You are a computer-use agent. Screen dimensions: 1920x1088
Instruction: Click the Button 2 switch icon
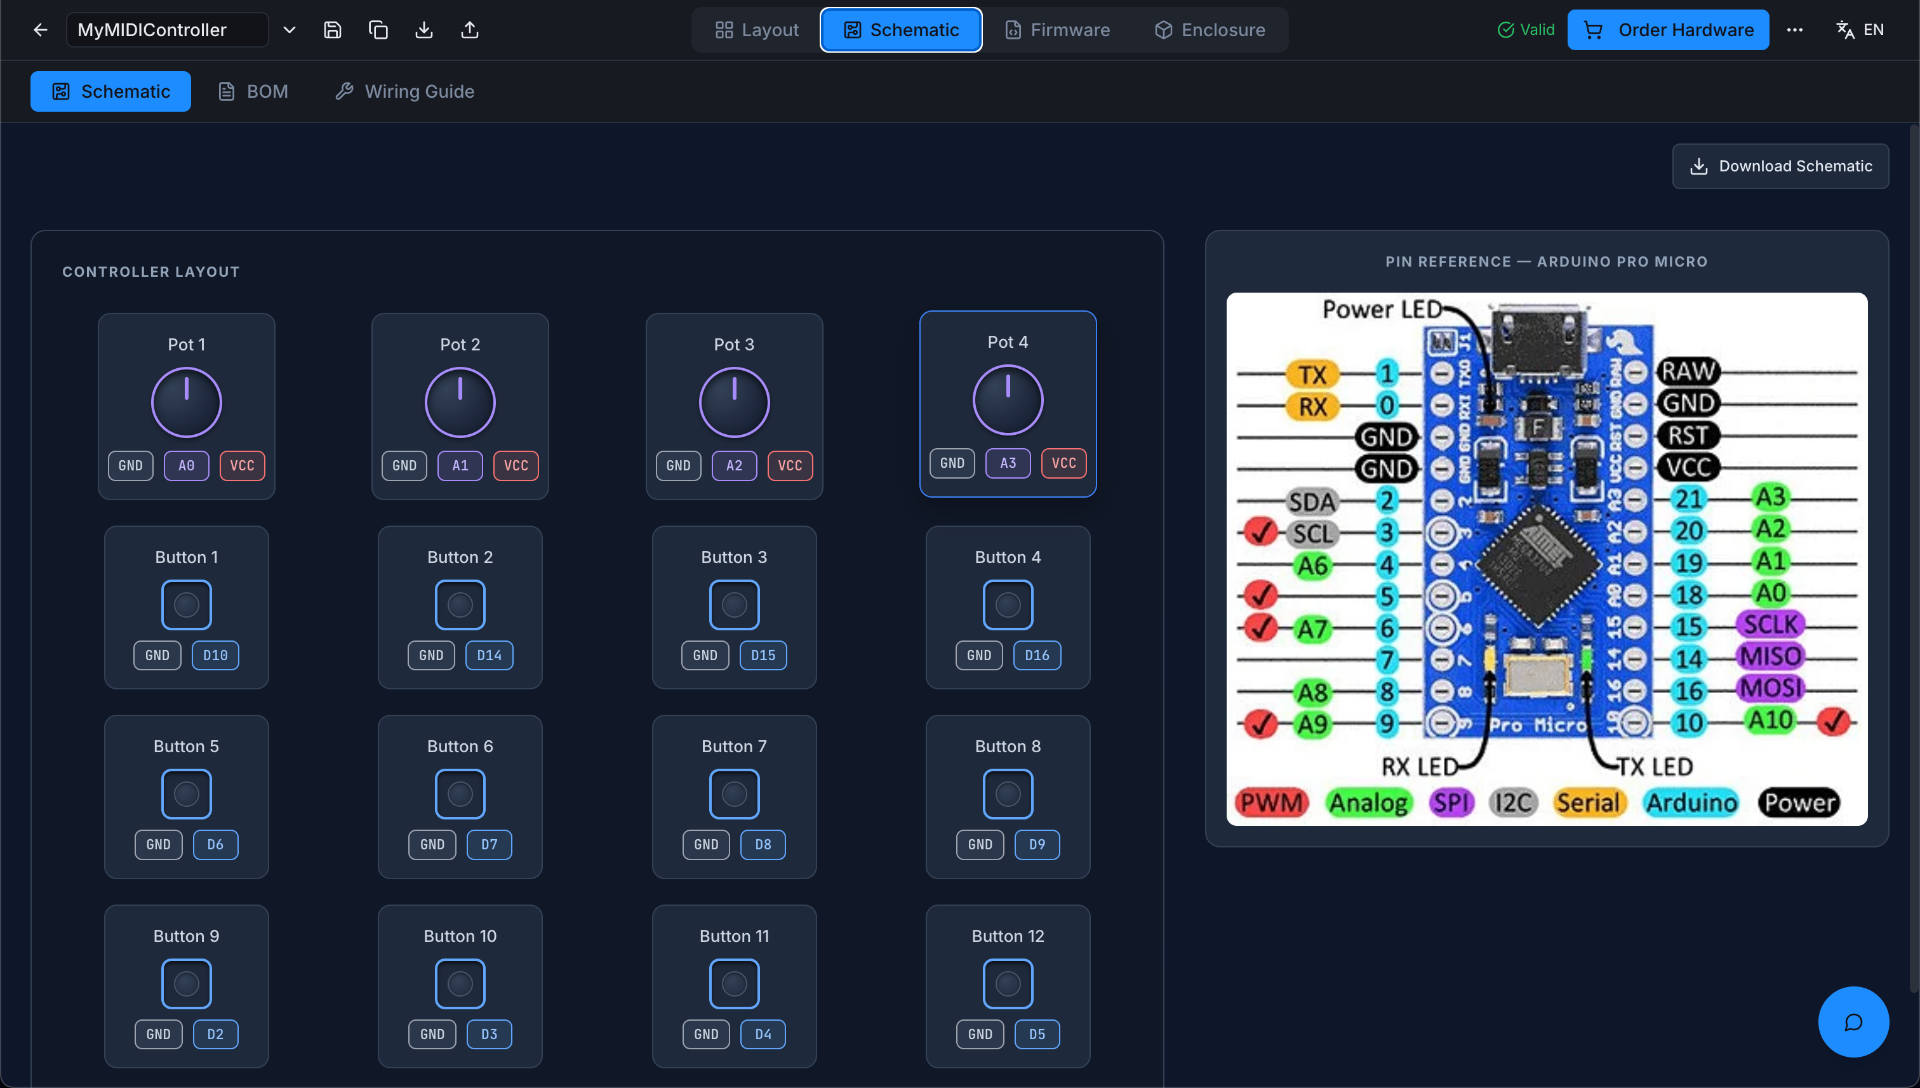tap(460, 605)
